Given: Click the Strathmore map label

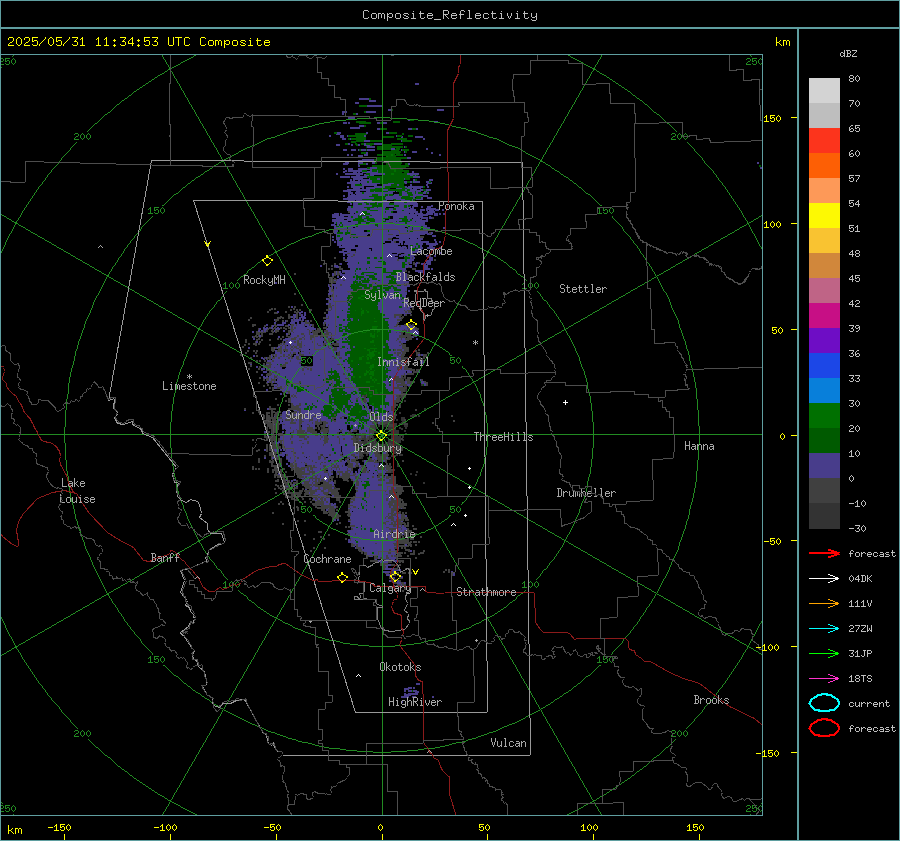Looking at the screenshot, I should pyautogui.click(x=486, y=592).
